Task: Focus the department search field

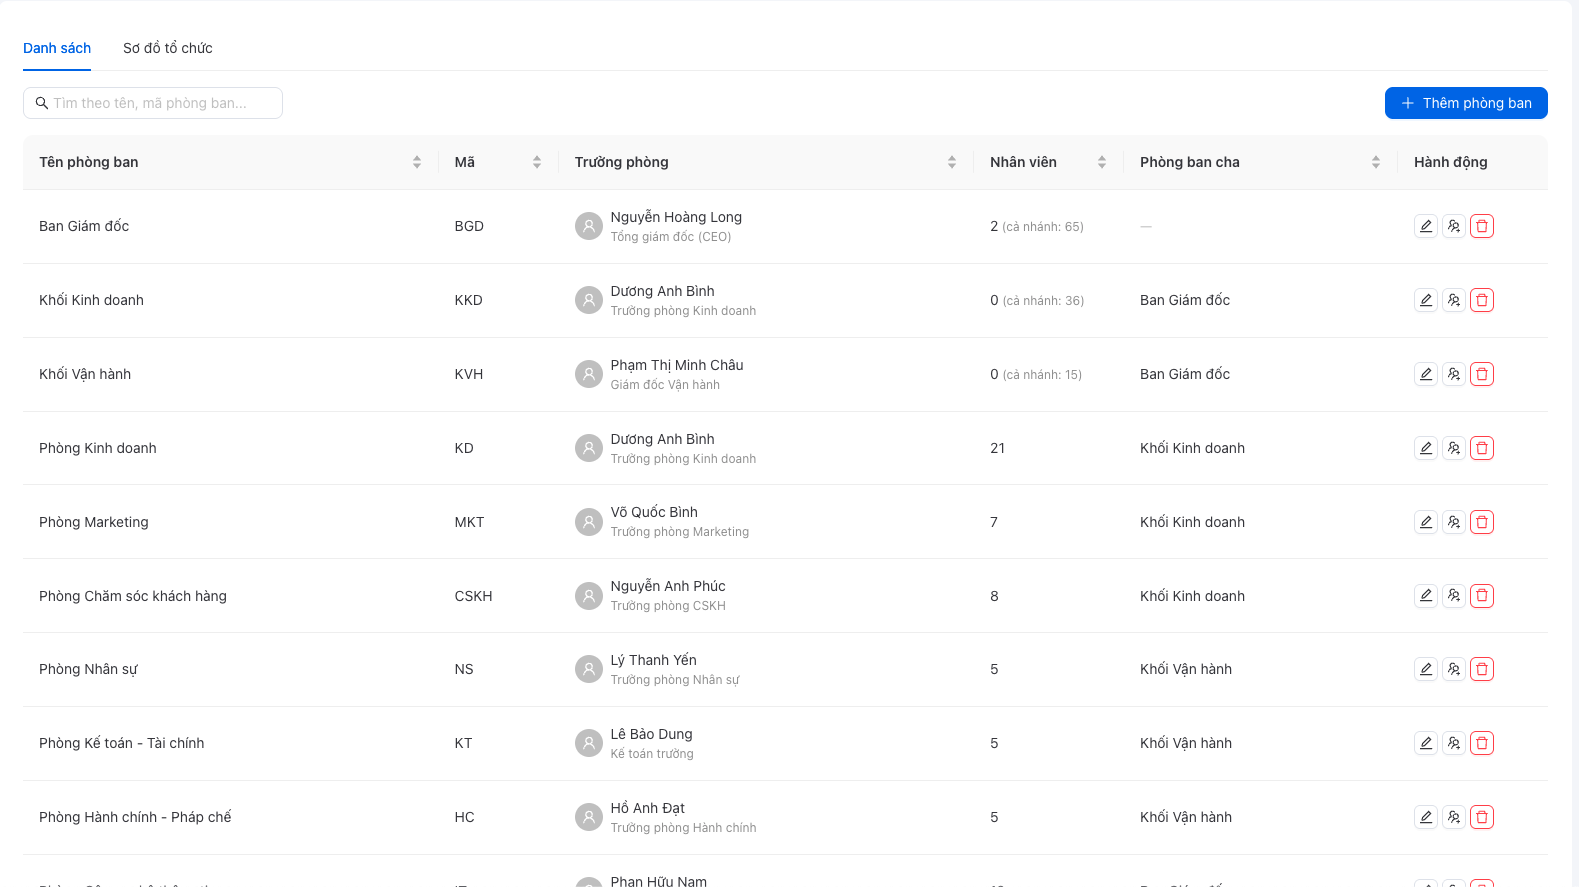Action: pos(153,103)
